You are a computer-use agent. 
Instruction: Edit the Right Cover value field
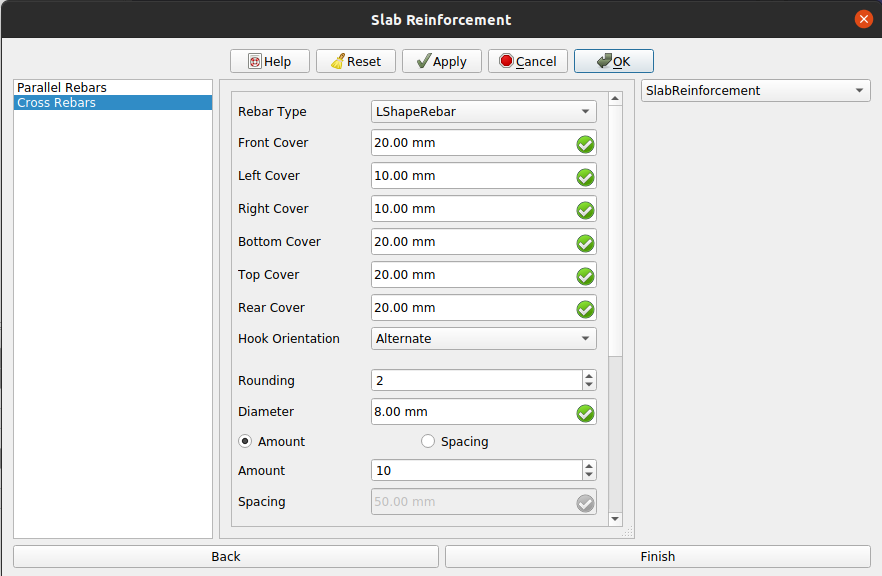click(483, 209)
